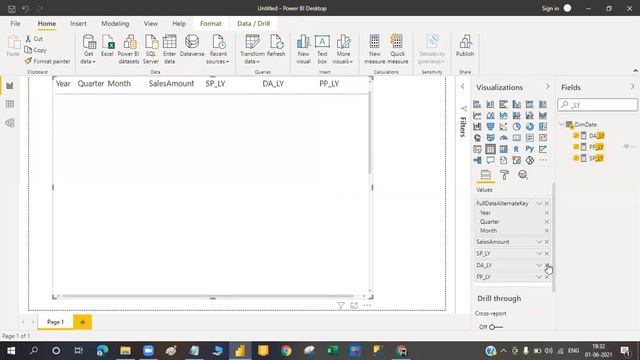Uncheck the PP_LY field checkbox
The image size is (640, 360).
(x=576, y=147)
